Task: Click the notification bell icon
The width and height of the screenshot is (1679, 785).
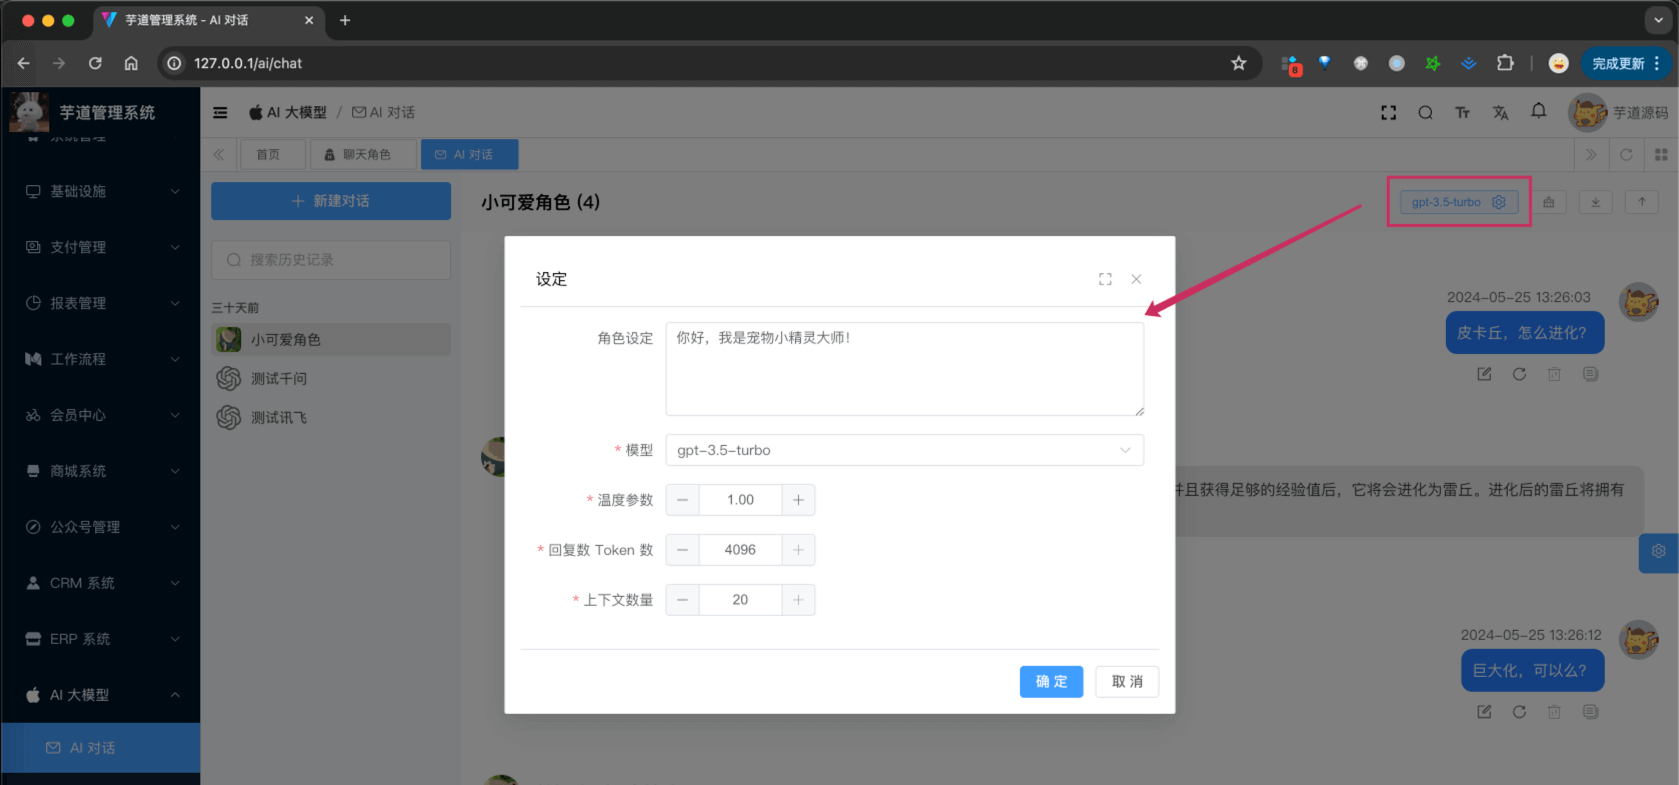Action: tap(1538, 112)
